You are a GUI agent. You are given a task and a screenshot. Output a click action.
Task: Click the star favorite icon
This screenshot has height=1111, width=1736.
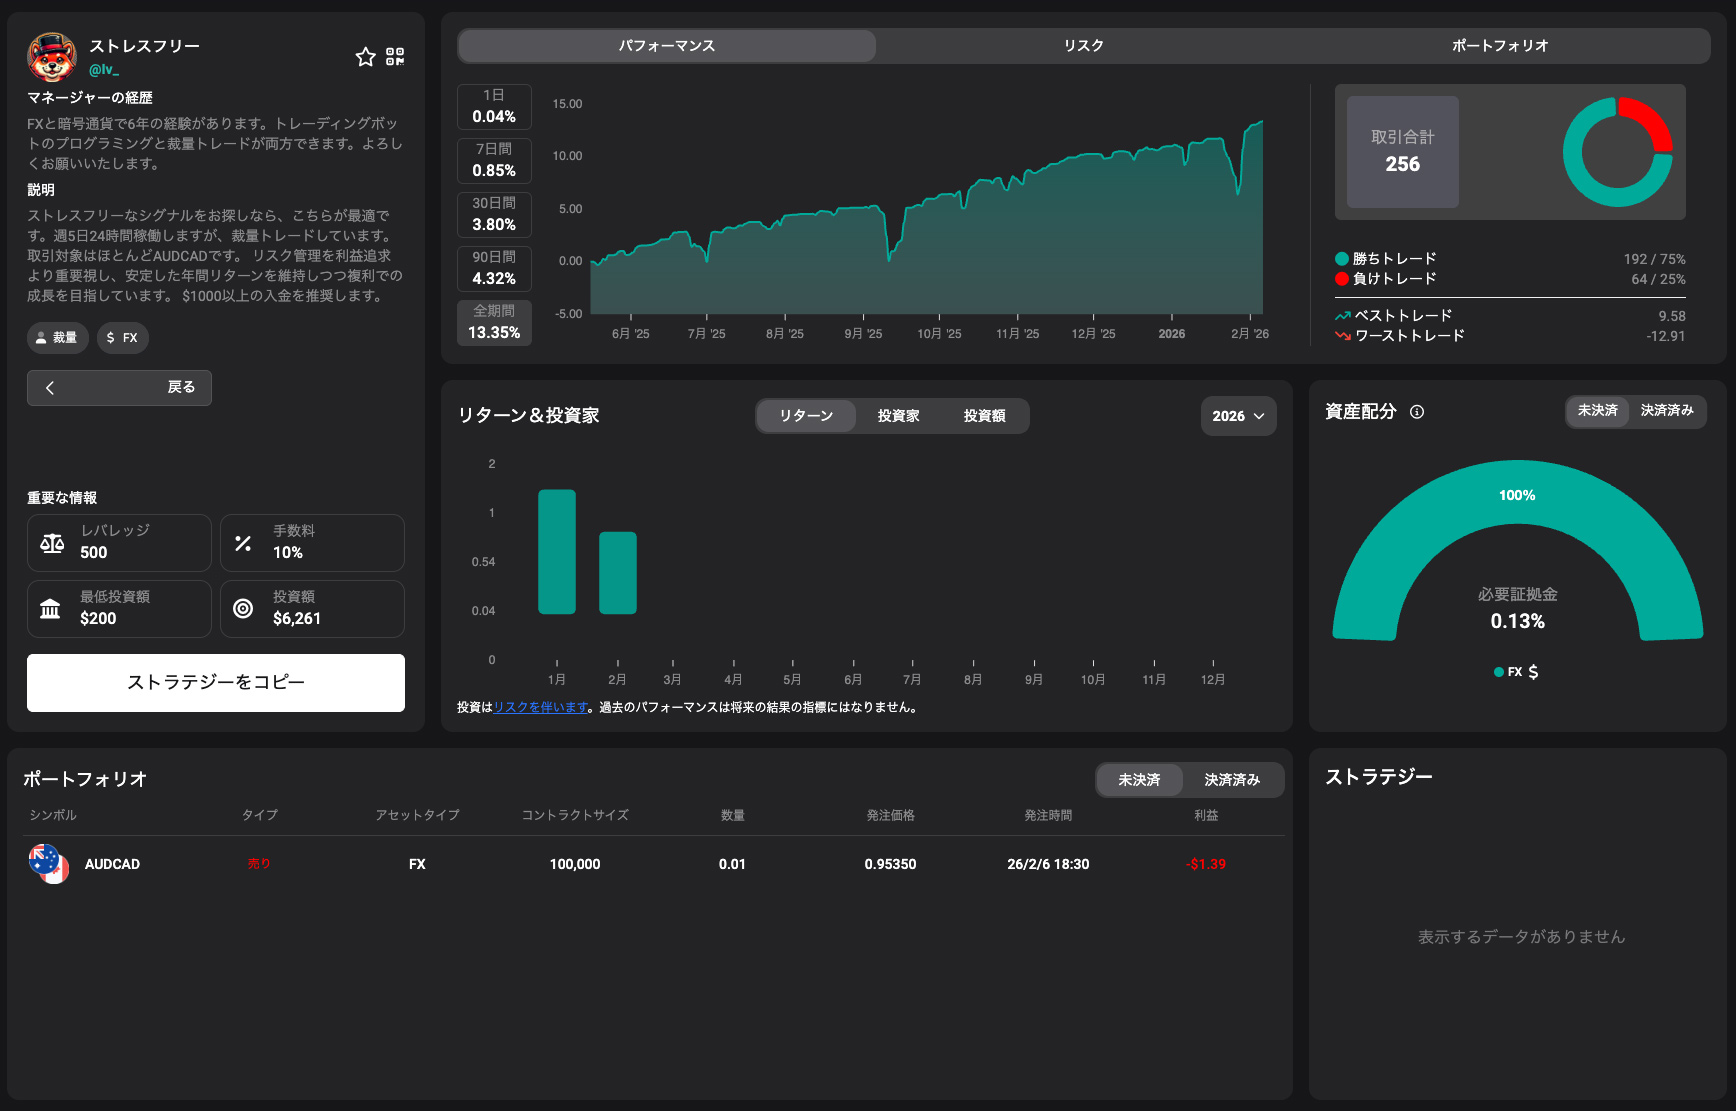click(x=365, y=57)
